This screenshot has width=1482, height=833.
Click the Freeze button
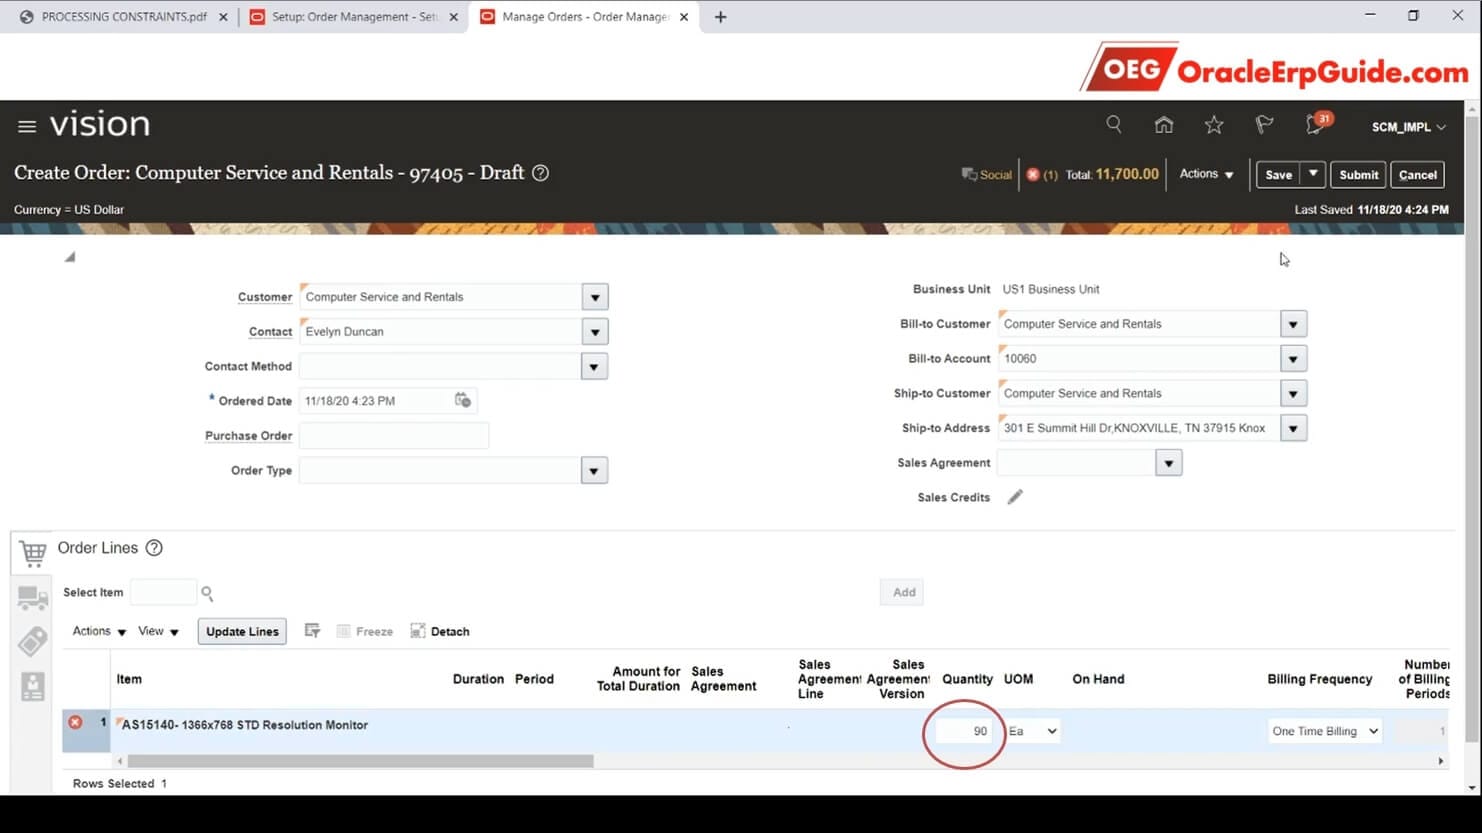tap(365, 631)
